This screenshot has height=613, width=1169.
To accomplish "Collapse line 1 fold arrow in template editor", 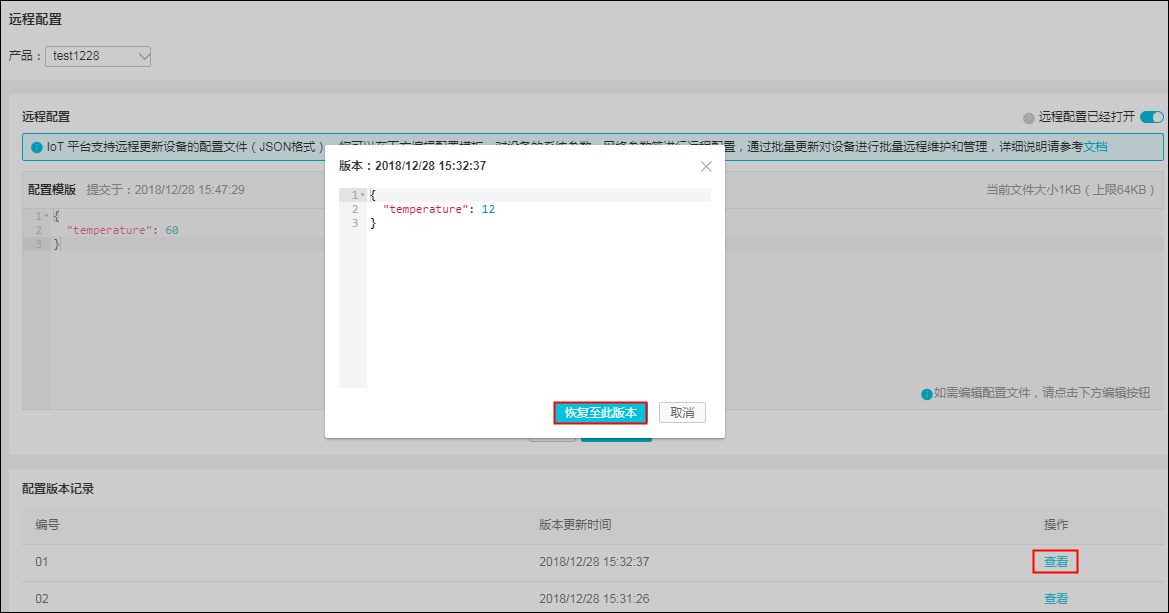I will [46, 216].
